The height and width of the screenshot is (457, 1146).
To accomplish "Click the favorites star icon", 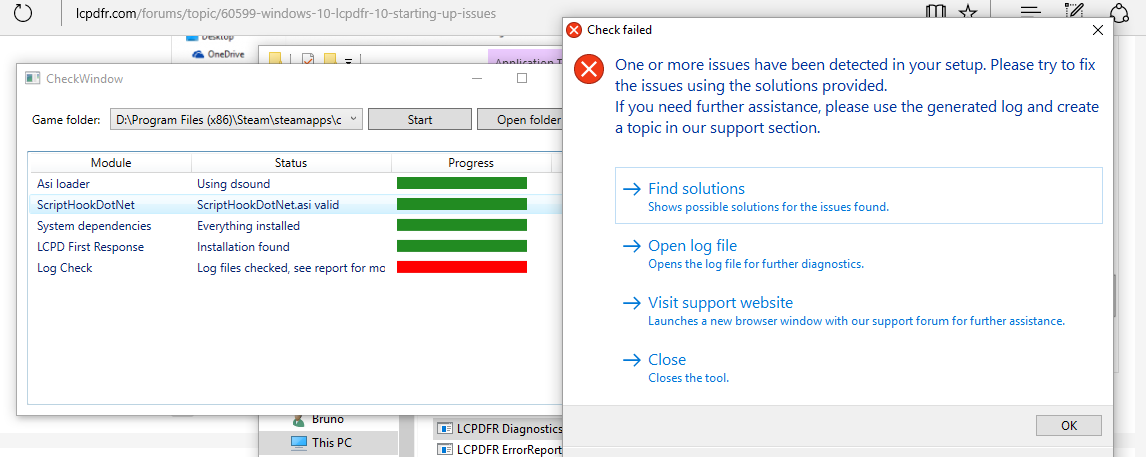I will click(968, 12).
